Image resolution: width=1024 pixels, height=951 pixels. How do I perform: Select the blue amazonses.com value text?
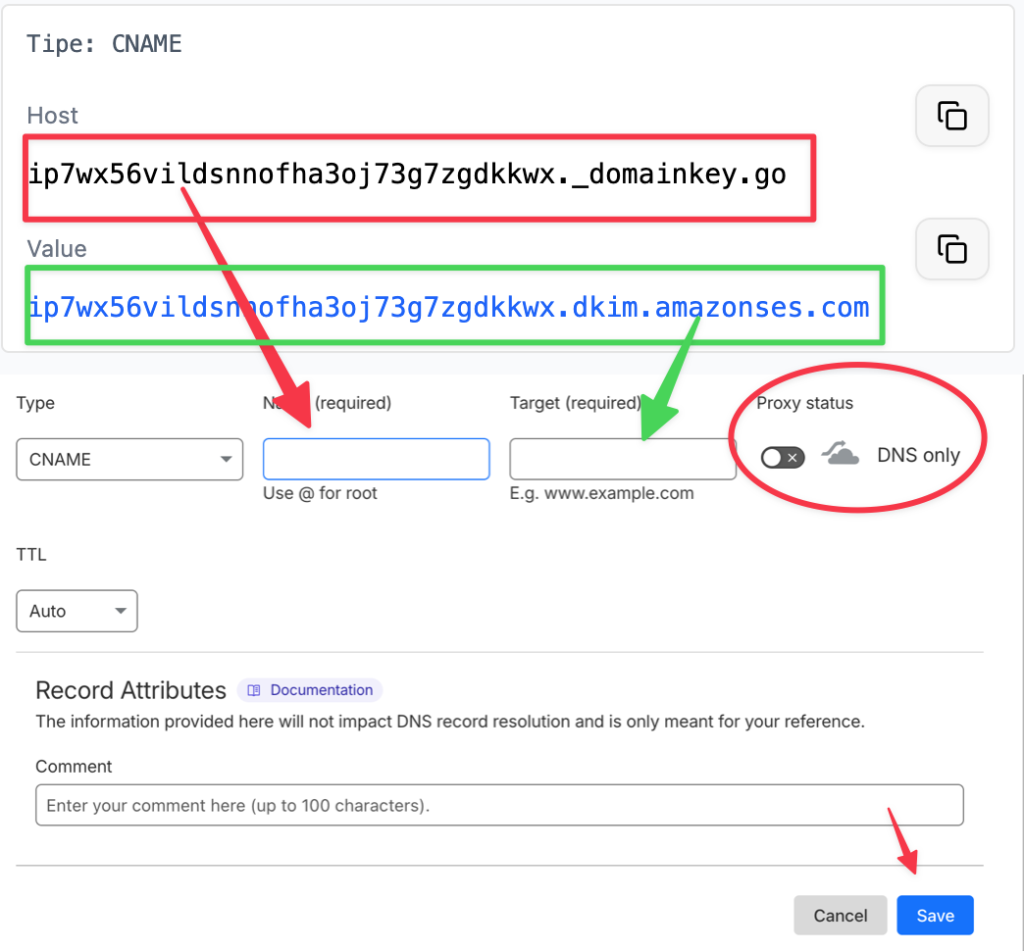(449, 307)
